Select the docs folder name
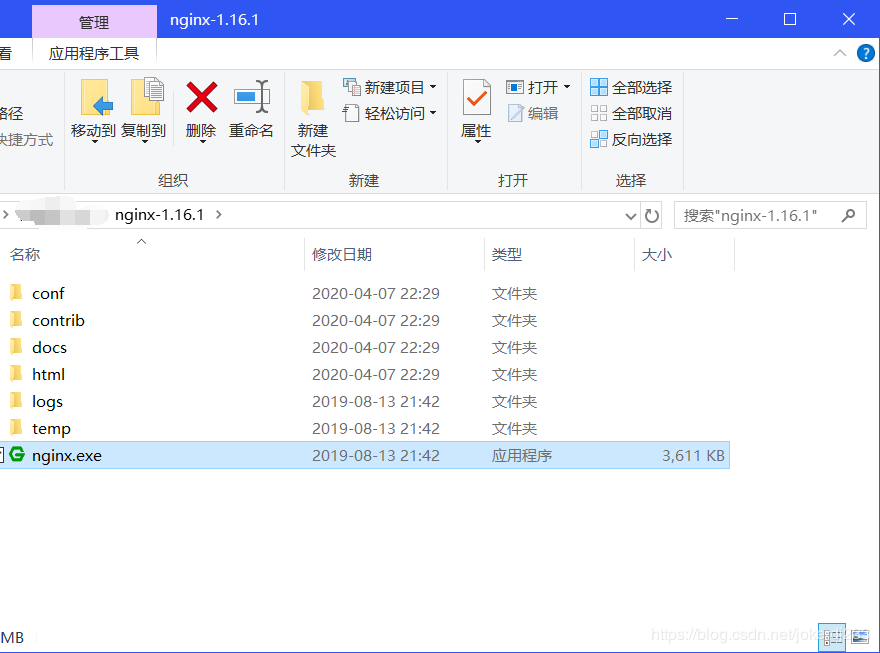The width and height of the screenshot is (880, 653). [x=49, y=347]
